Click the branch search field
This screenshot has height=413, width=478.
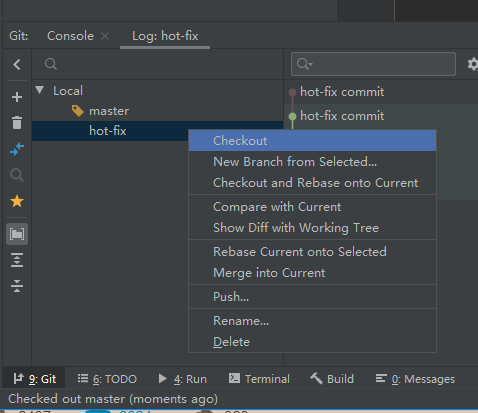(157, 64)
